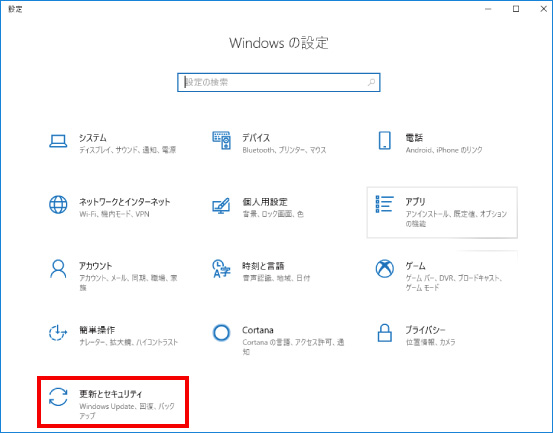Screen dimensions: 553x433
Task: Select the 電話 category title
Action: click(x=414, y=138)
